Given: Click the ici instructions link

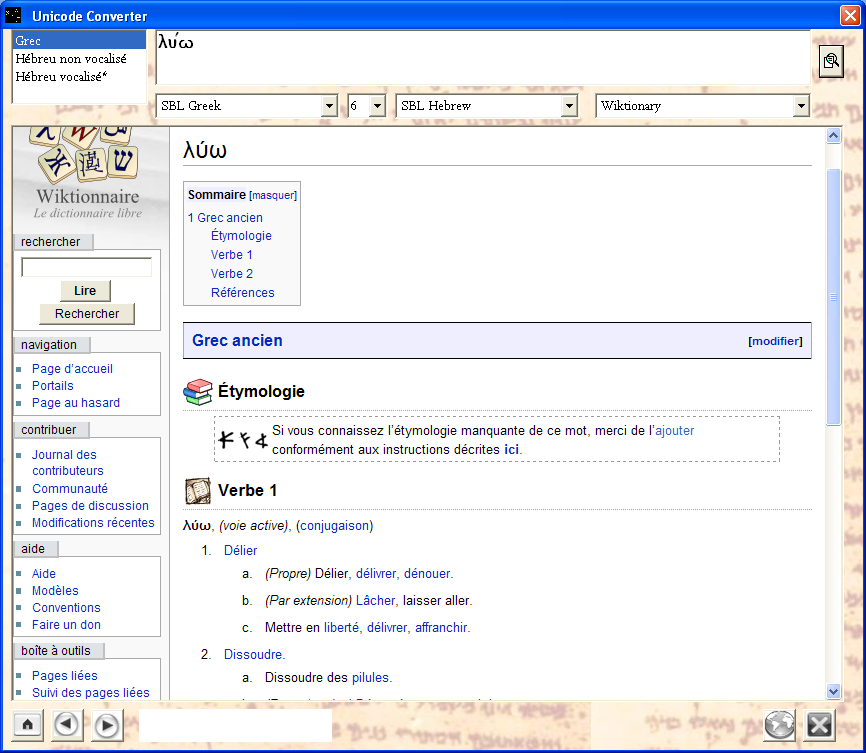Looking at the screenshot, I should tap(511, 449).
